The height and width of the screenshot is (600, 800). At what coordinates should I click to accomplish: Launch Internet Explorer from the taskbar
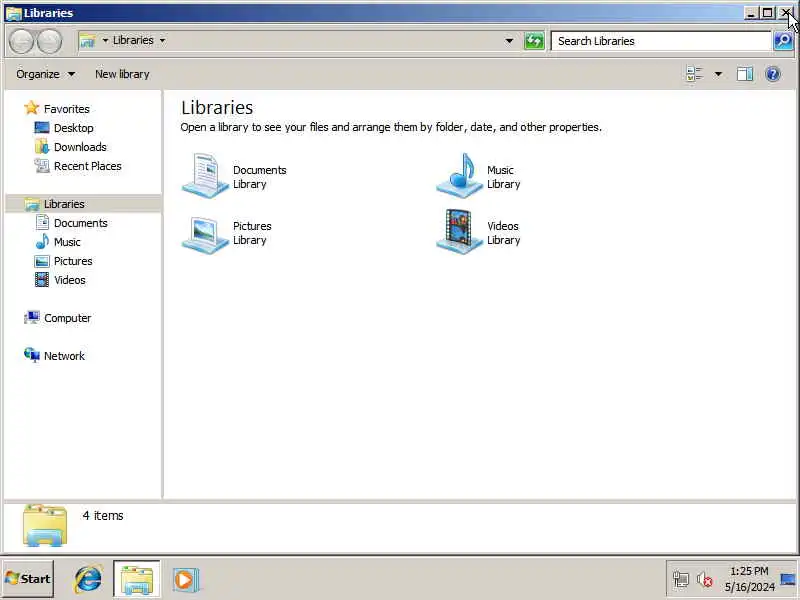tap(88, 579)
